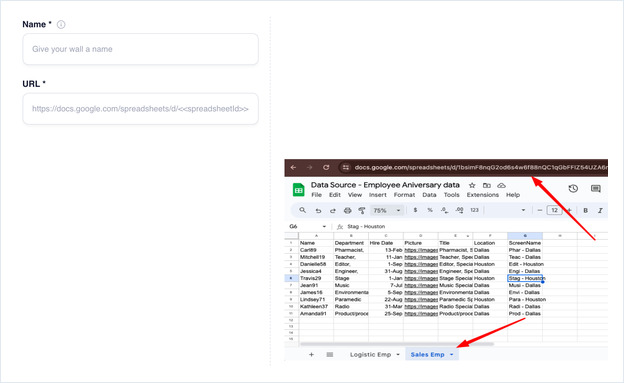Viewport: 624px width, 383px height.
Task: Open the Insert menu
Action: point(377,195)
